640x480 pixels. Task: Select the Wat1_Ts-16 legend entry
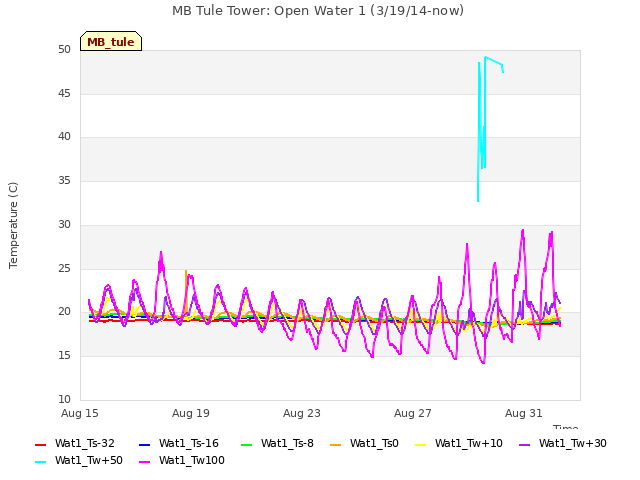[x=179, y=443]
